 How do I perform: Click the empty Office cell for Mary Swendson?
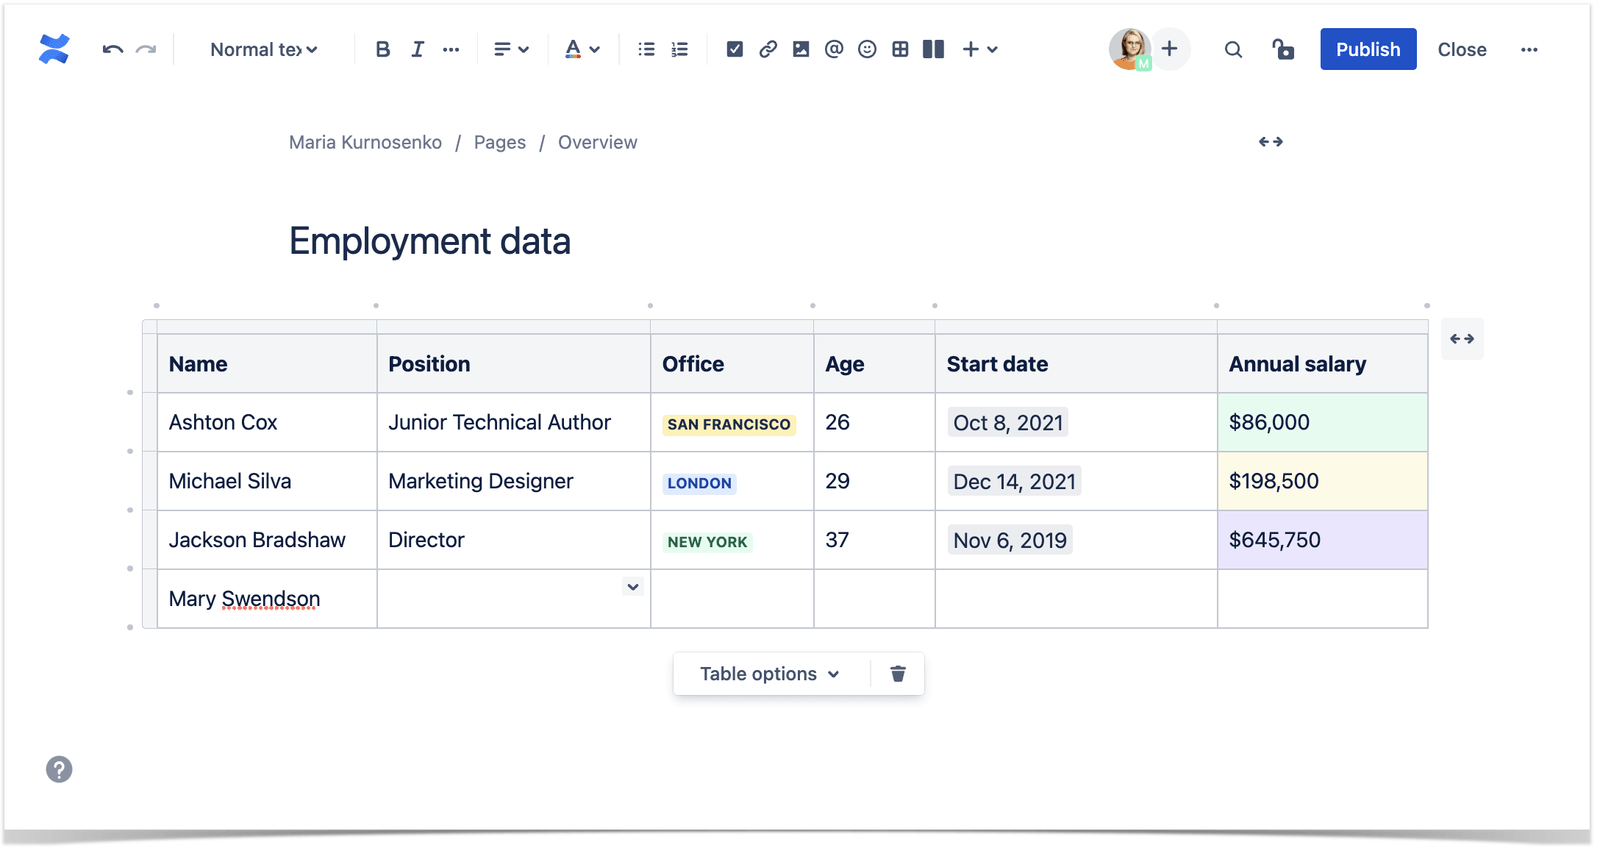point(732,599)
